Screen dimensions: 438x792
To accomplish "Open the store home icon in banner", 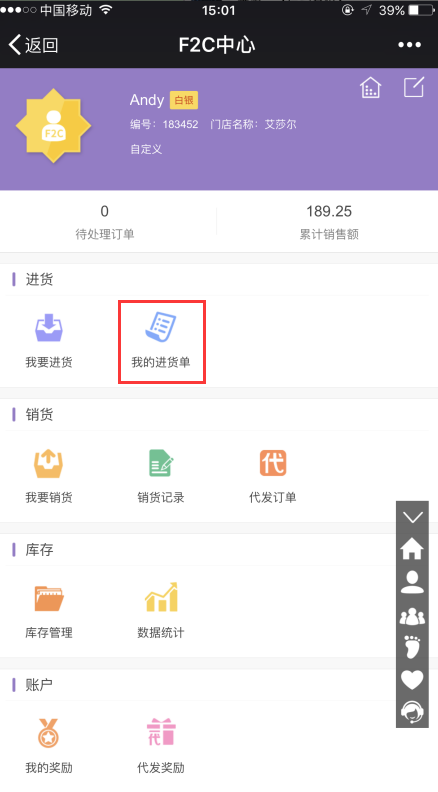I will (370, 87).
